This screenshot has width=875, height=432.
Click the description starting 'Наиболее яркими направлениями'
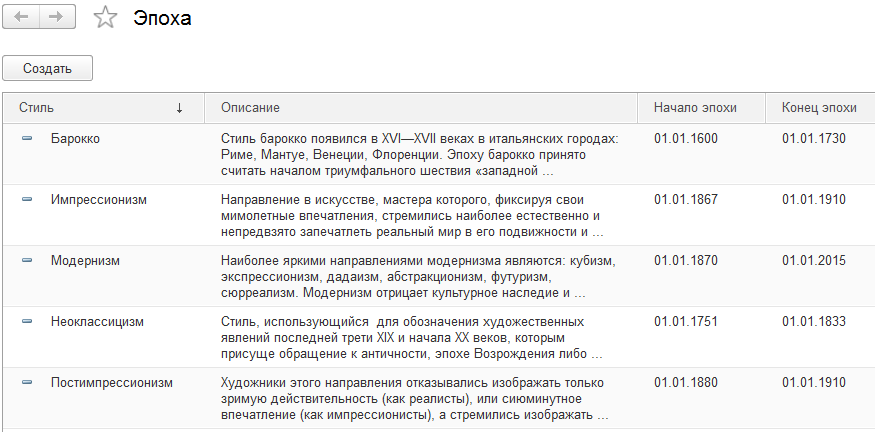418,276
